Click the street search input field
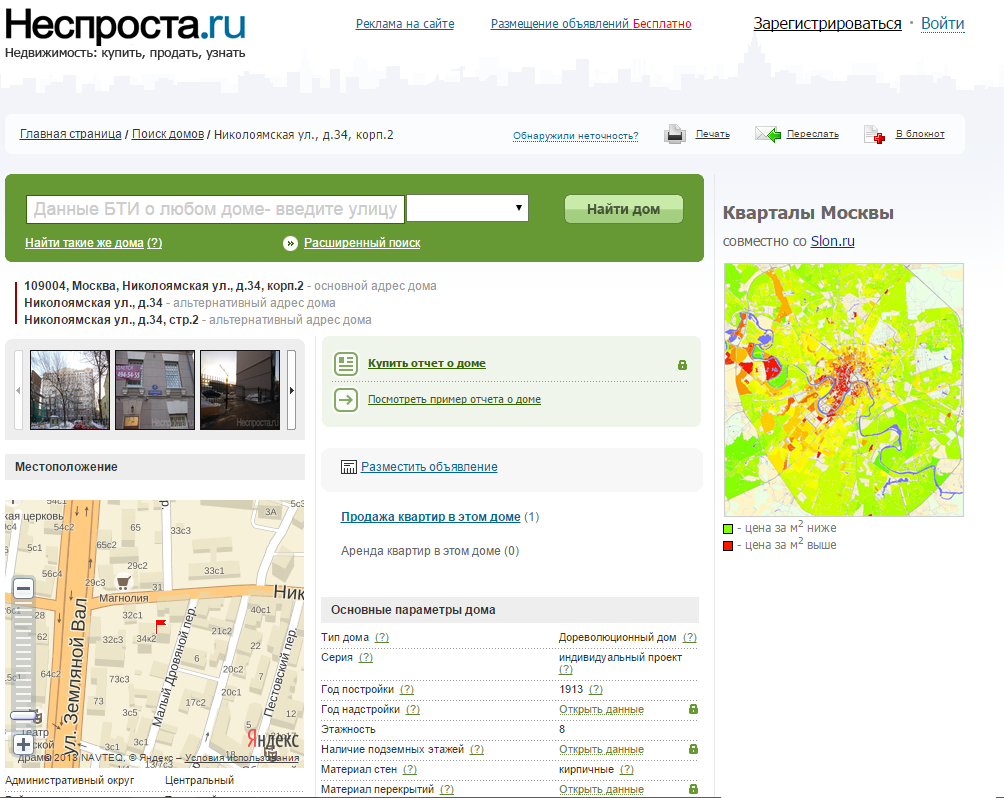 pos(215,209)
